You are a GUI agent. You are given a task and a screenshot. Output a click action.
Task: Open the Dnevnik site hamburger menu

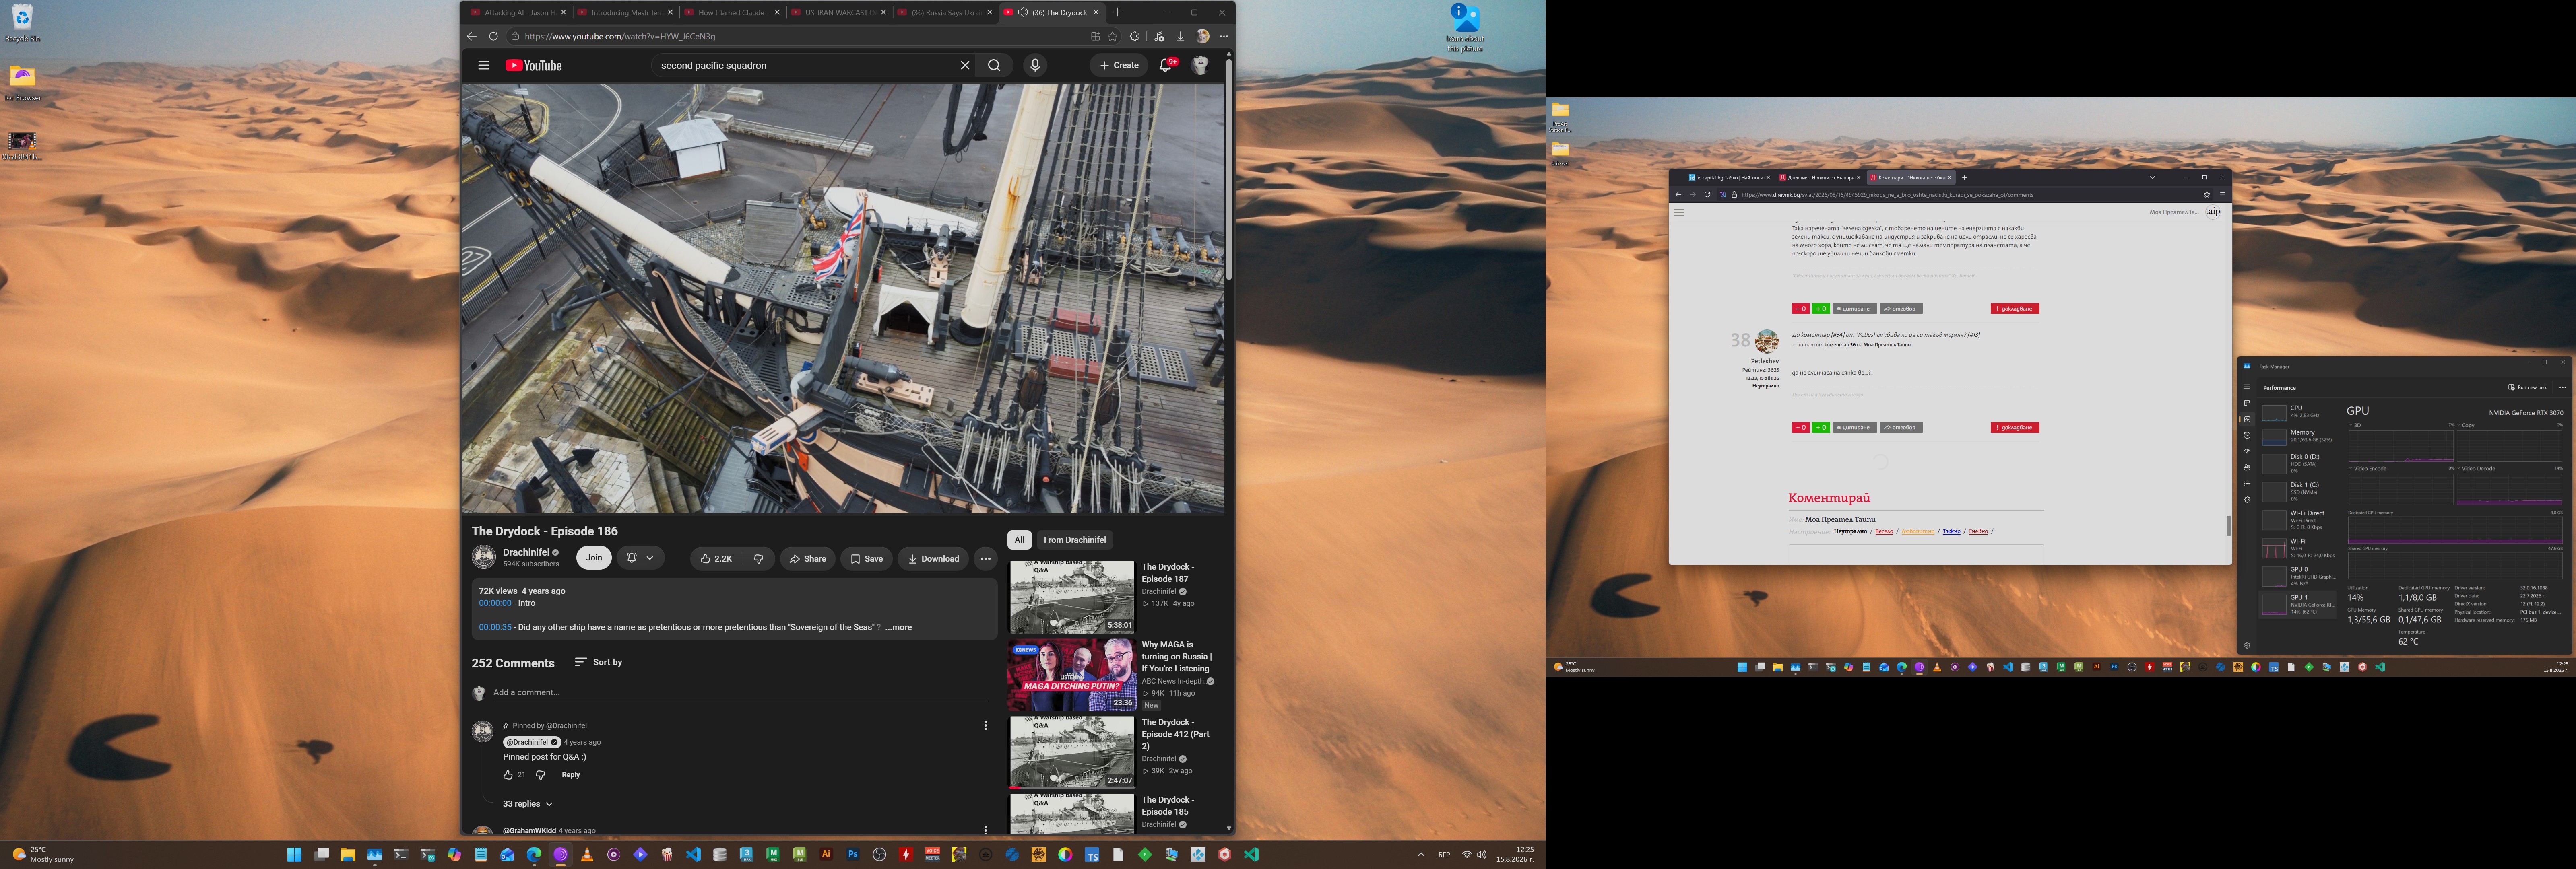click(1679, 212)
